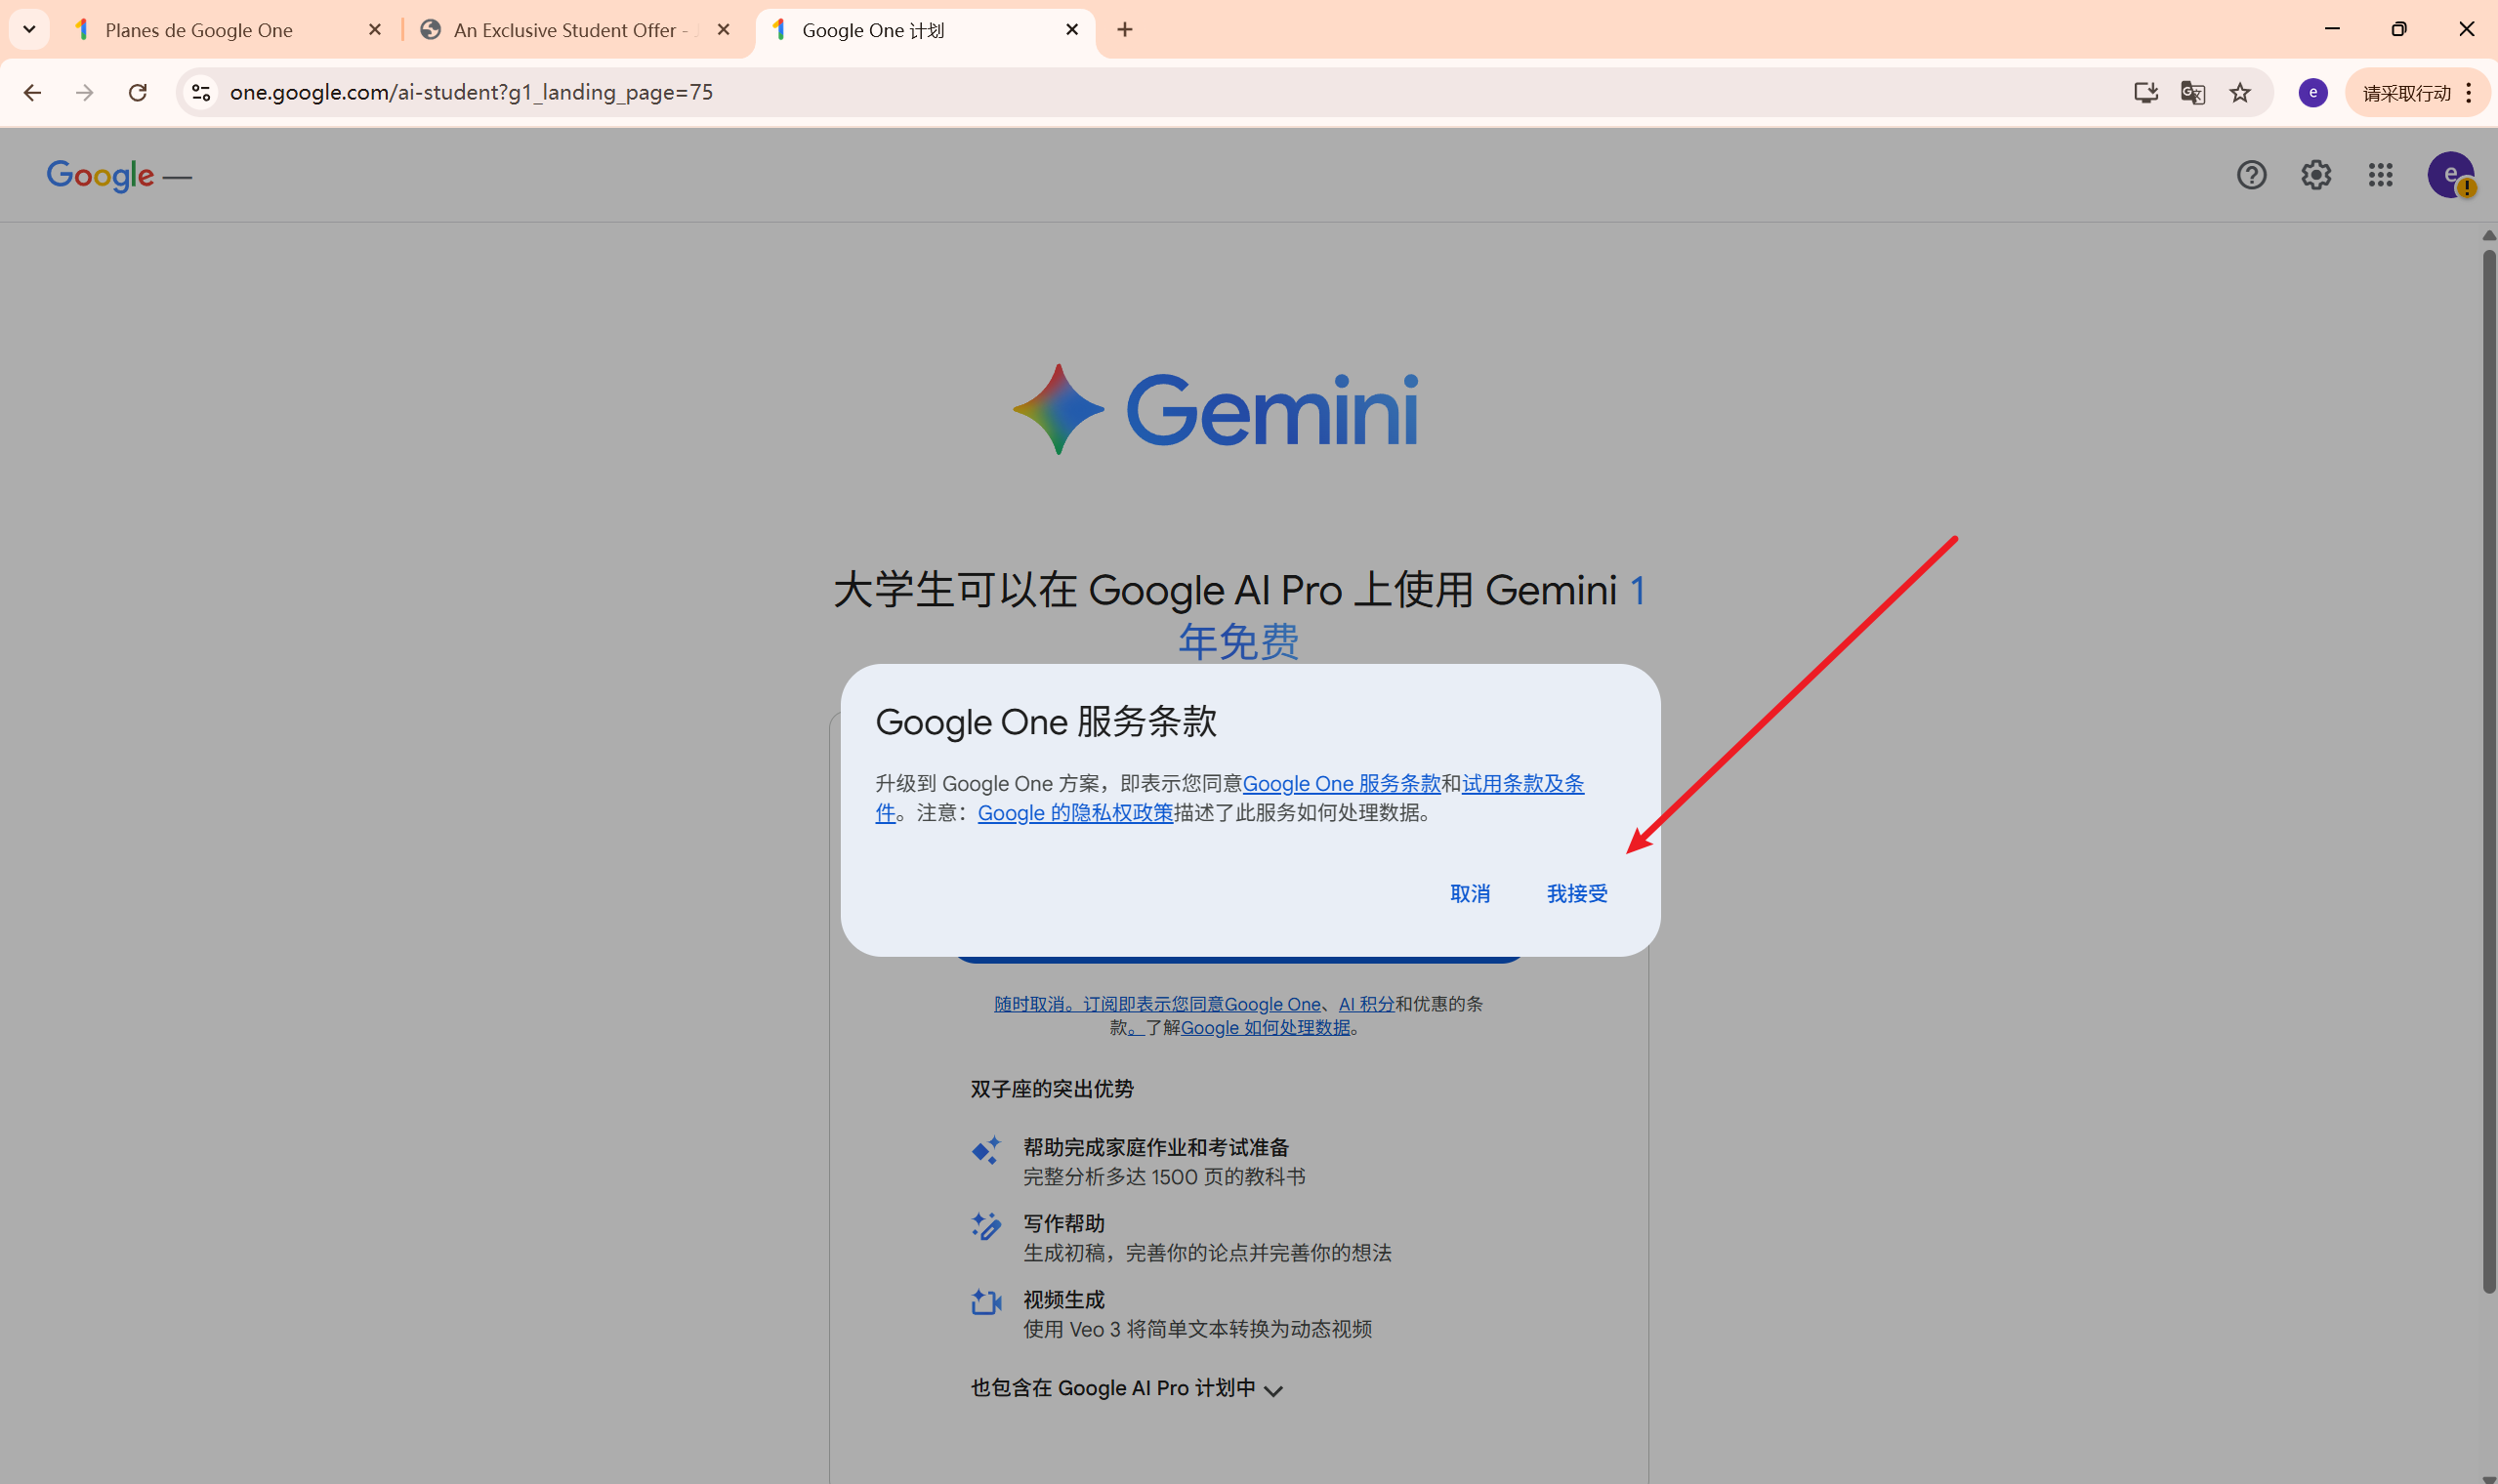Reload the current page
The width and height of the screenshot is (2498, 1484).
[x=138, y=93]
